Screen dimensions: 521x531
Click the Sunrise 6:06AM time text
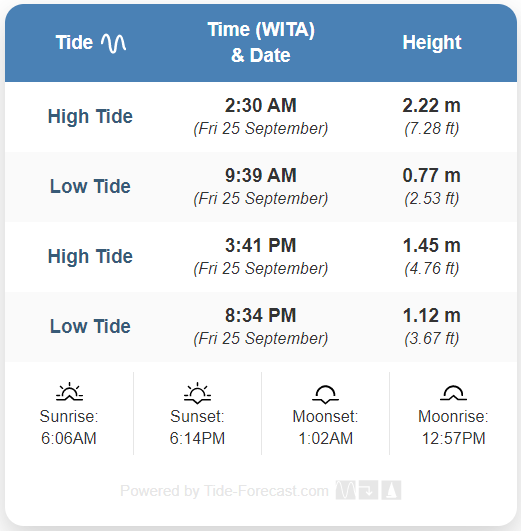click(69, 438)
